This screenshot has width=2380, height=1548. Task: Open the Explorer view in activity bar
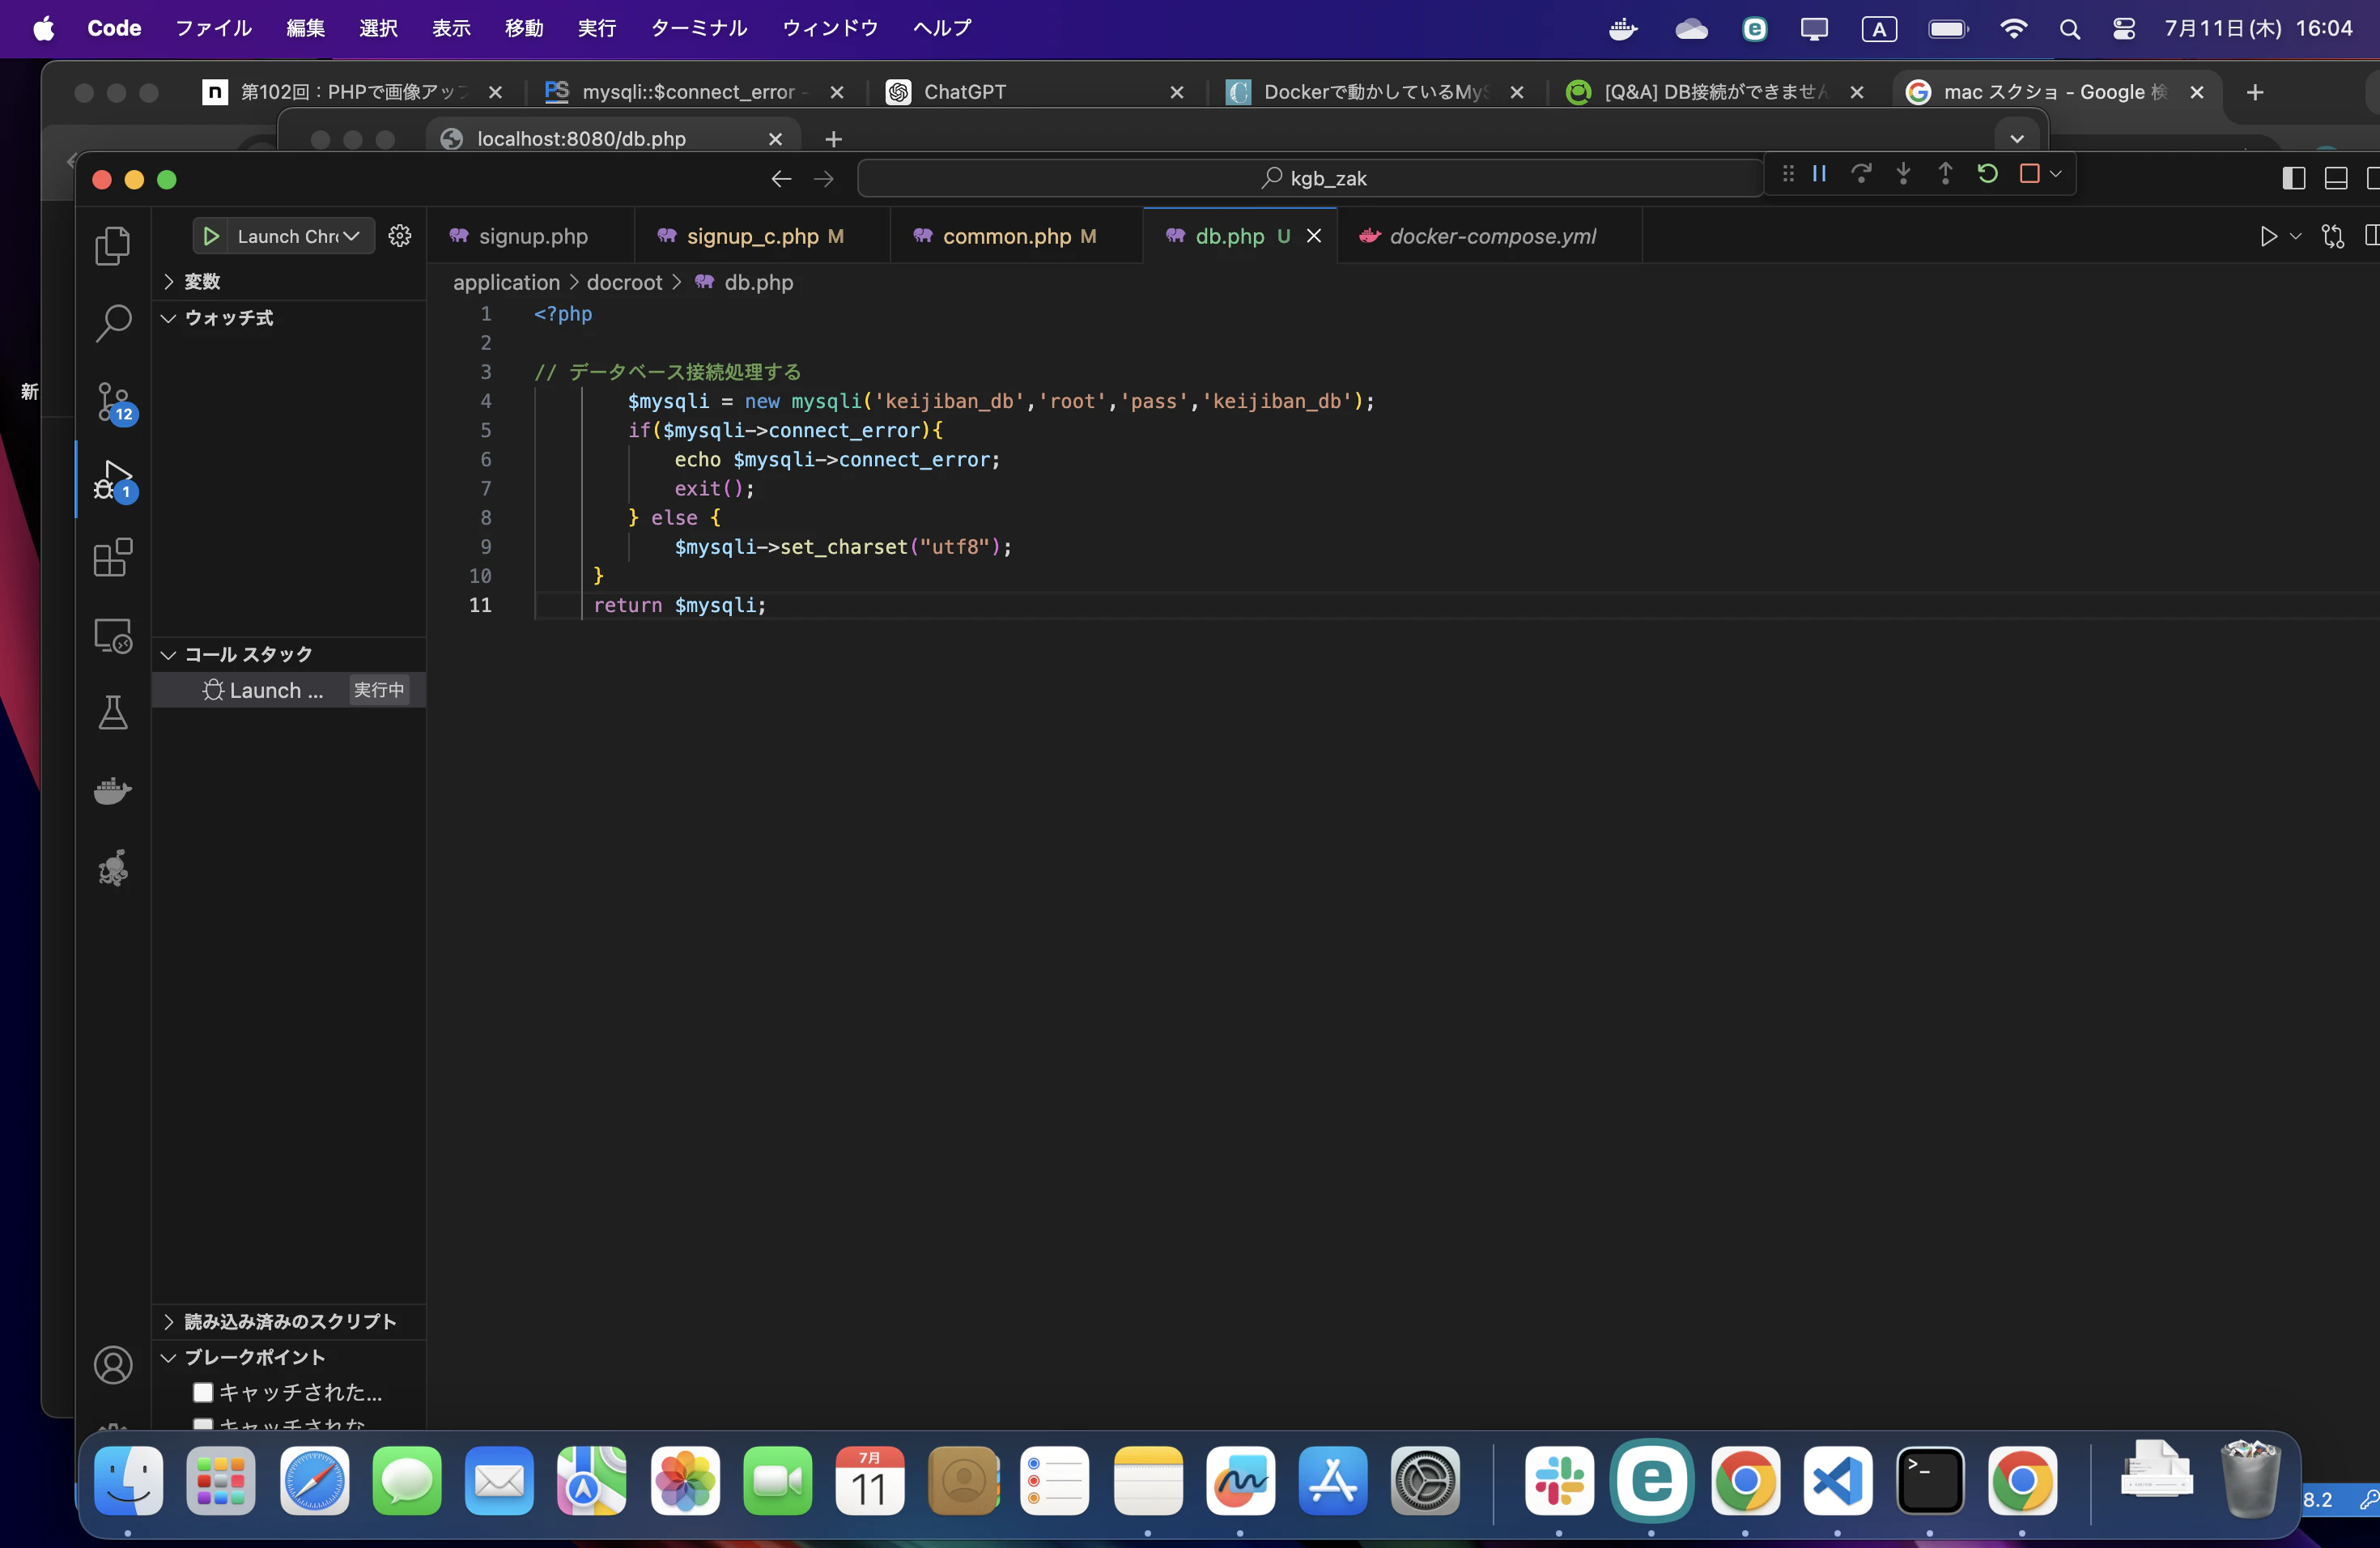click(112, 246)
